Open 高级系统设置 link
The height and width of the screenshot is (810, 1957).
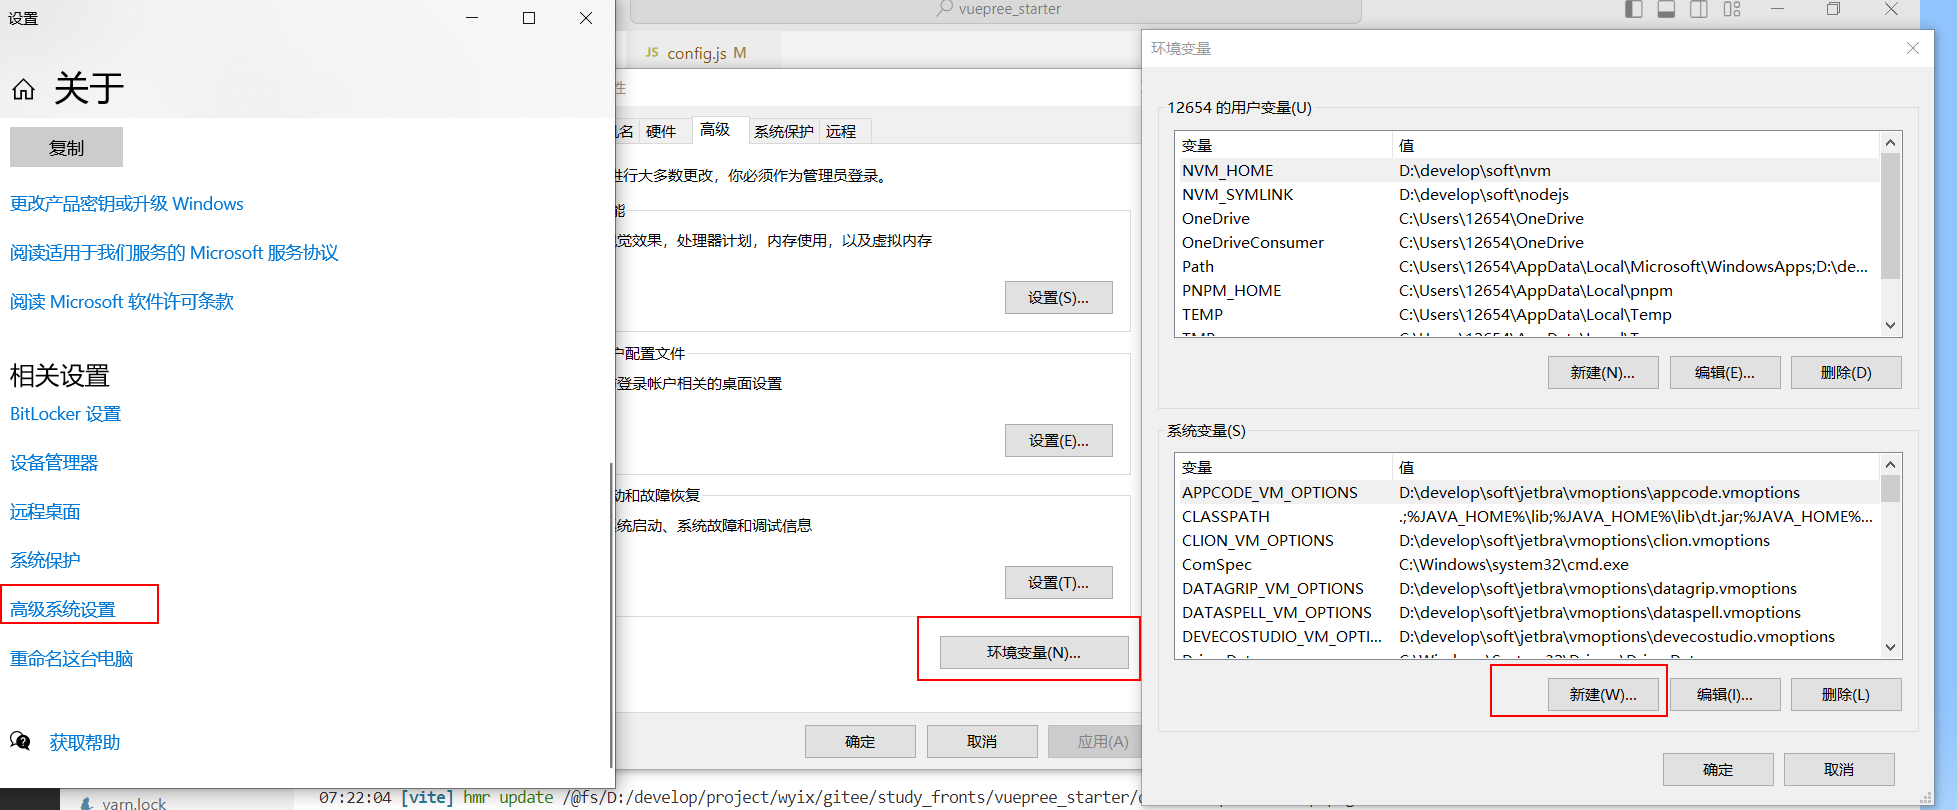pos(63,610)
